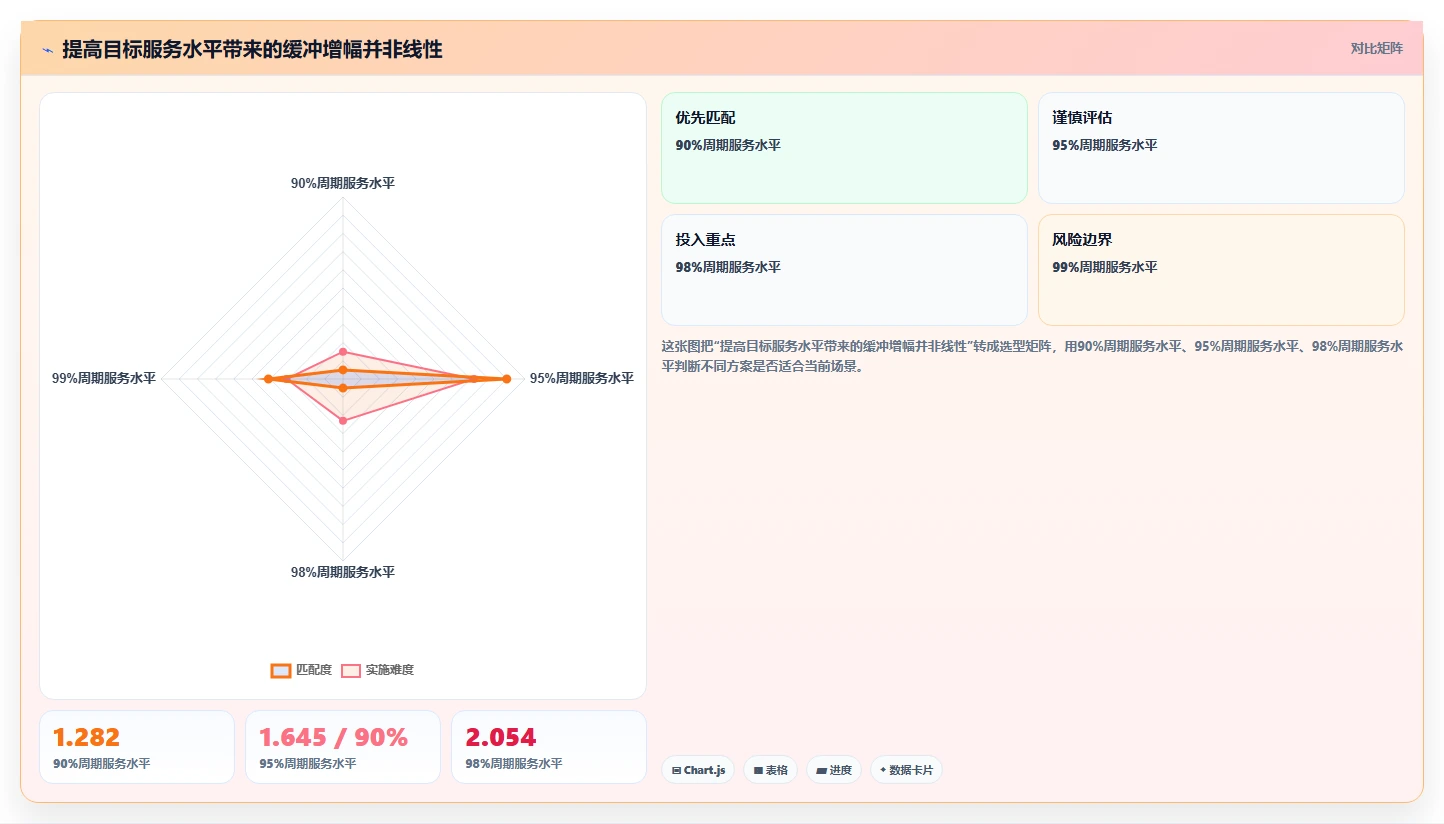Click the orange data point on 99% axis
The image size is (1444, 824).
[x=268, y=378]
